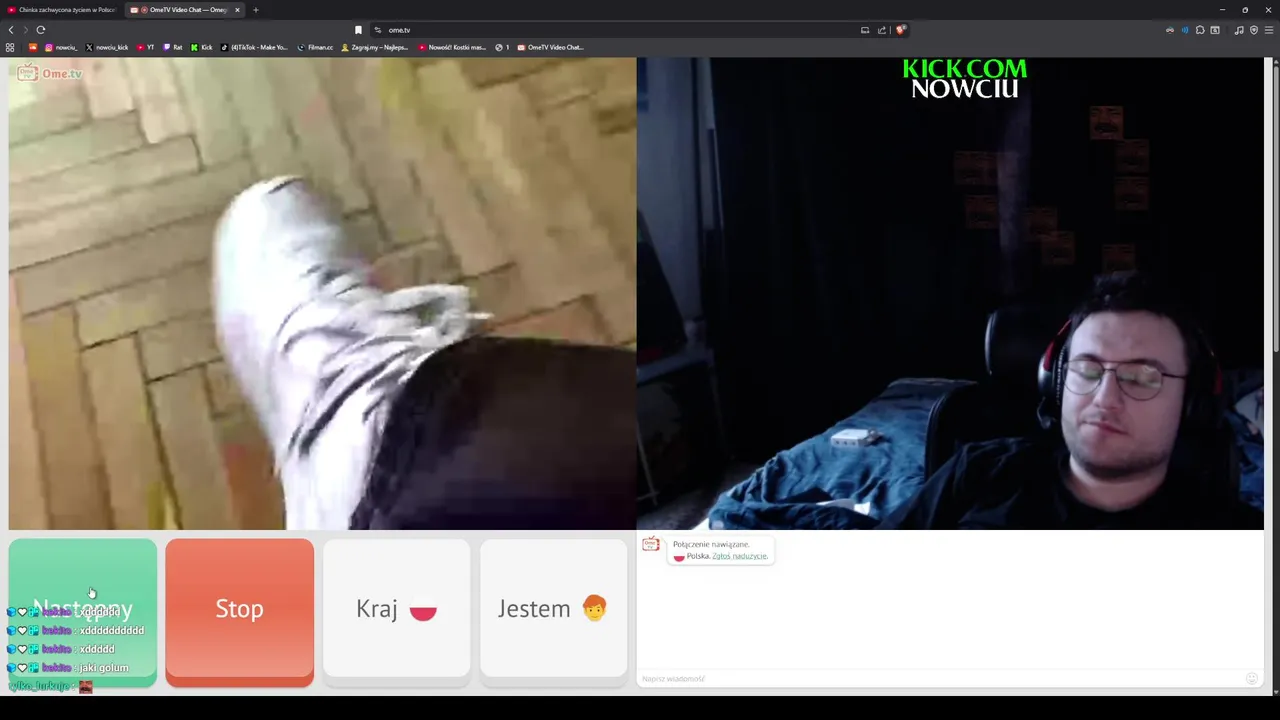Open the browser hamburger menu
1280x720 pixels.
pos(1269,30)
